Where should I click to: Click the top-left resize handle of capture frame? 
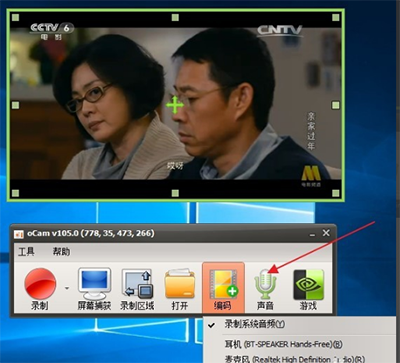(x=15, y=17)
